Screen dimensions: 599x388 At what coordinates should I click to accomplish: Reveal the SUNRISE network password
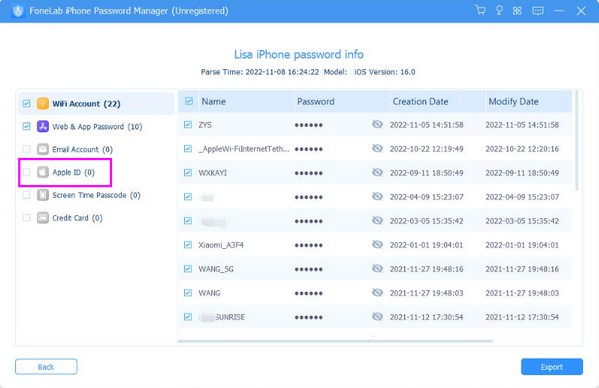tap(377, 317)
